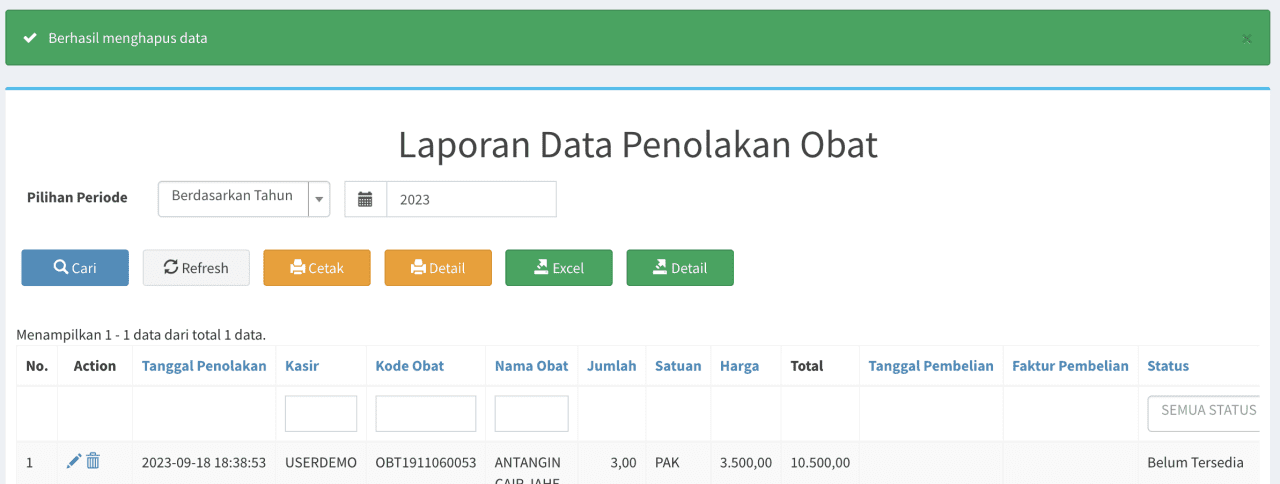Click the Kasir filter input box
The image size is (1280, 484).
(x=321, y=414)
